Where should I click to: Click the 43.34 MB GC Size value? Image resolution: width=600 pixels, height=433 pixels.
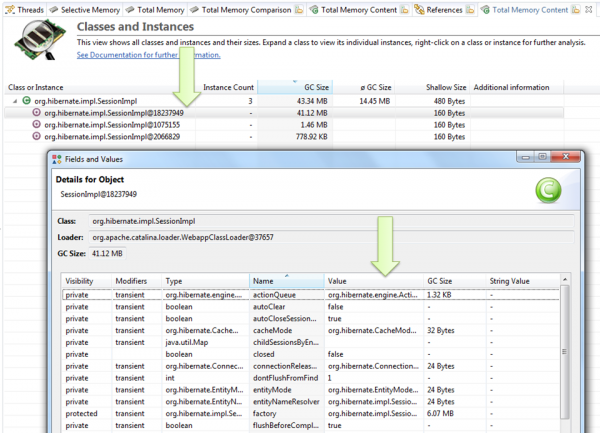coord(312,101)
